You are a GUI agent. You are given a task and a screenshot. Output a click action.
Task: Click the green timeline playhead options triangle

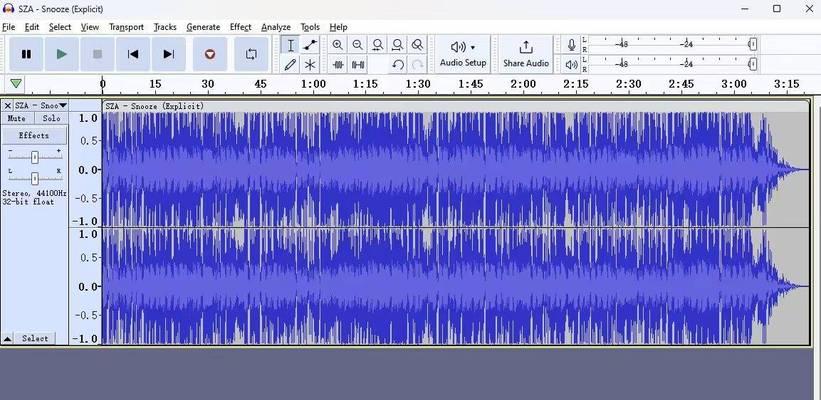tap(16, 83)
